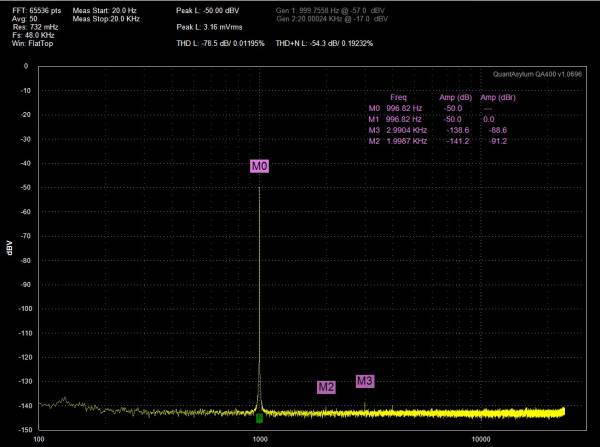Click the frequency value in the M0 table row
The image size is (600, 447).
coord(404,109)
